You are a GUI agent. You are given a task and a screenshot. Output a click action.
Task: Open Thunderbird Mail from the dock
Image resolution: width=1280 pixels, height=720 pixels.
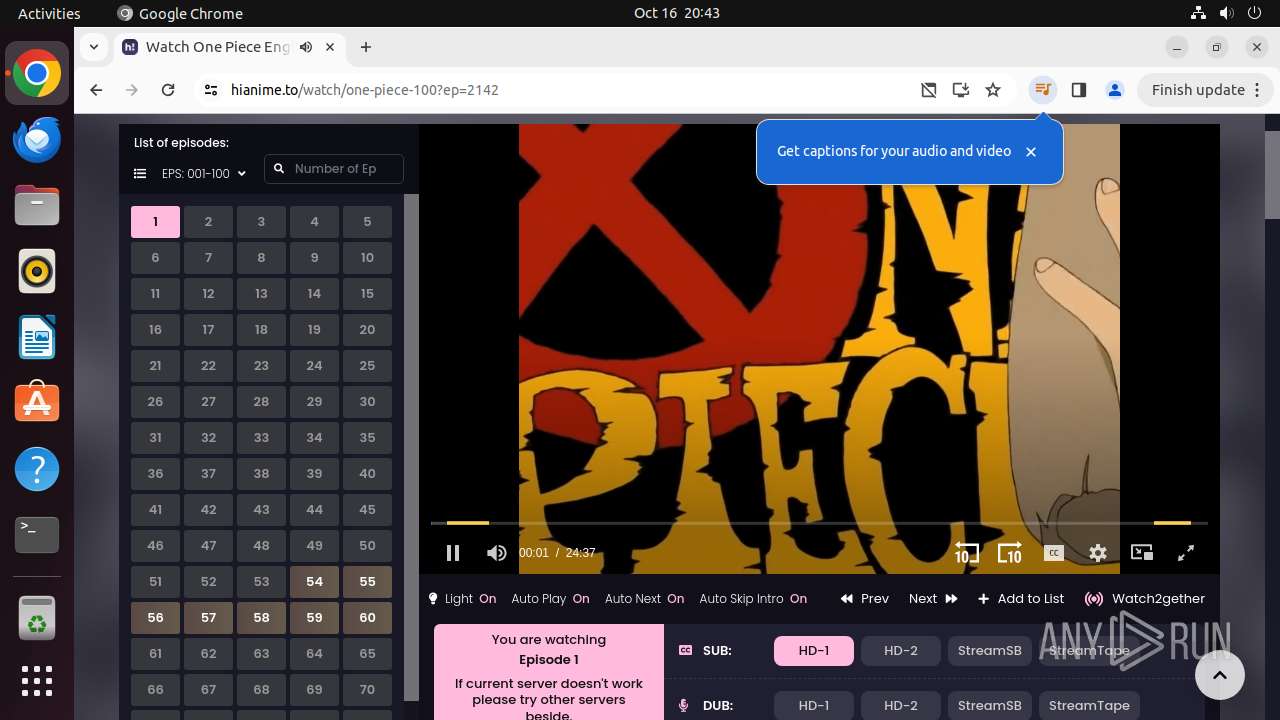coord(37,140)
